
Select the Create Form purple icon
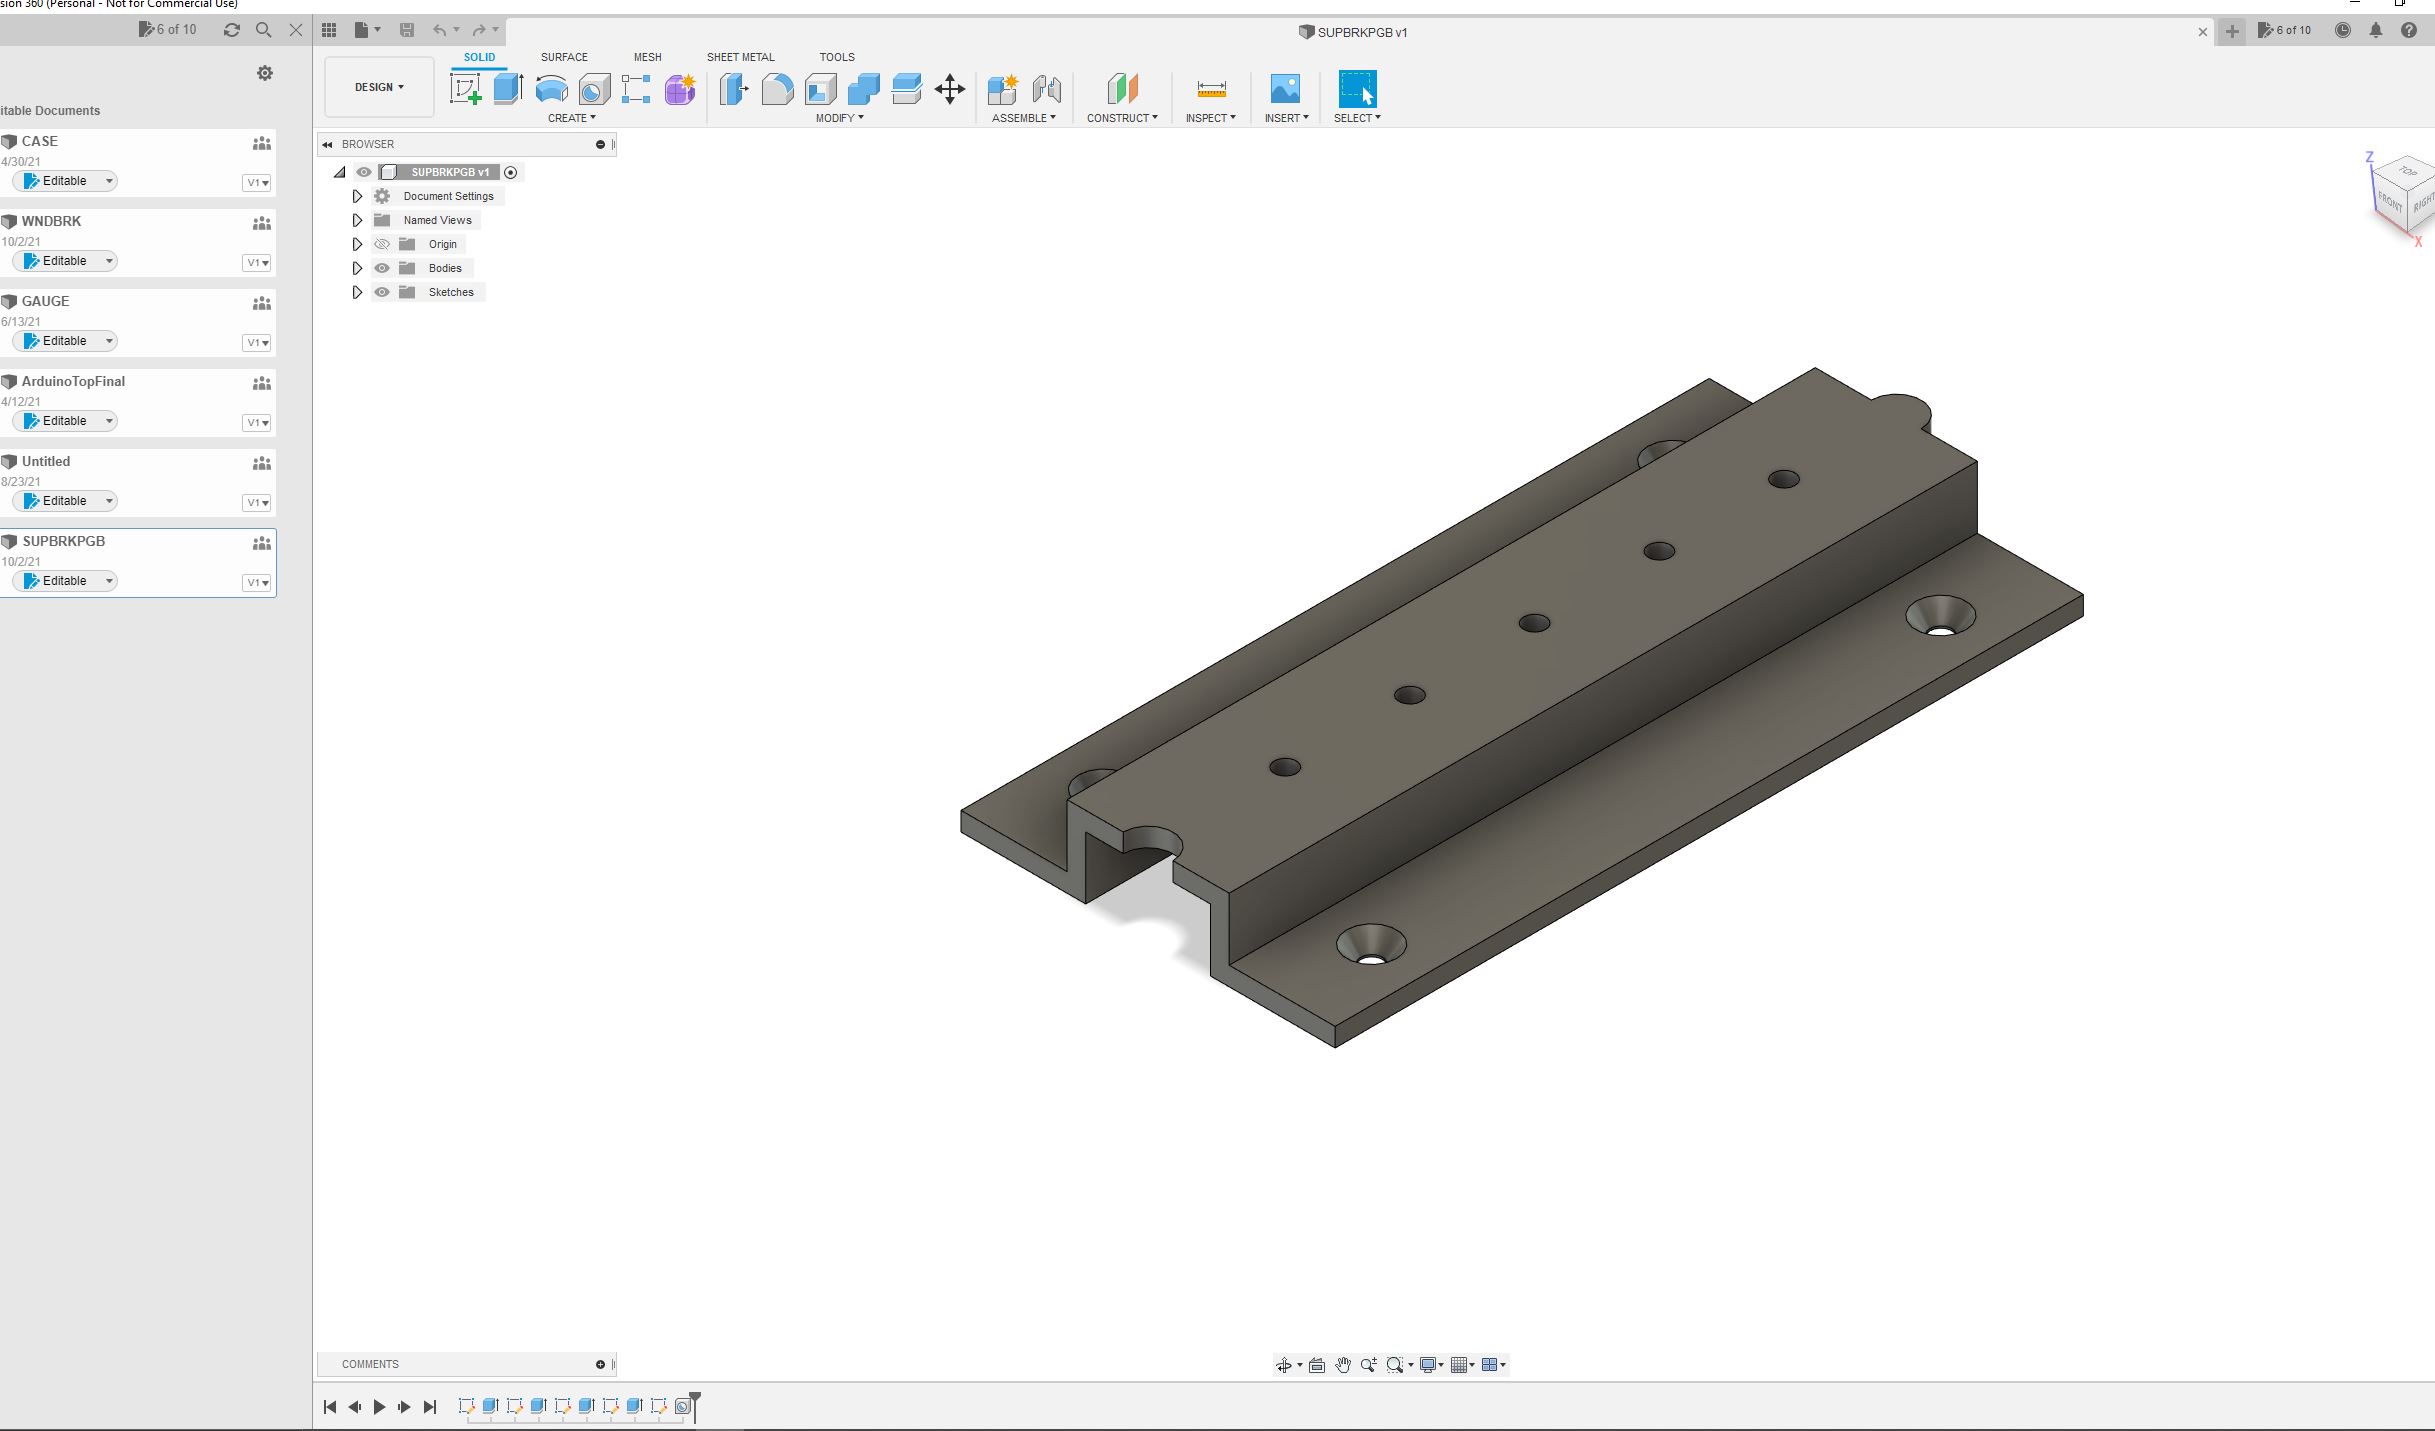[x=680, y=89]
